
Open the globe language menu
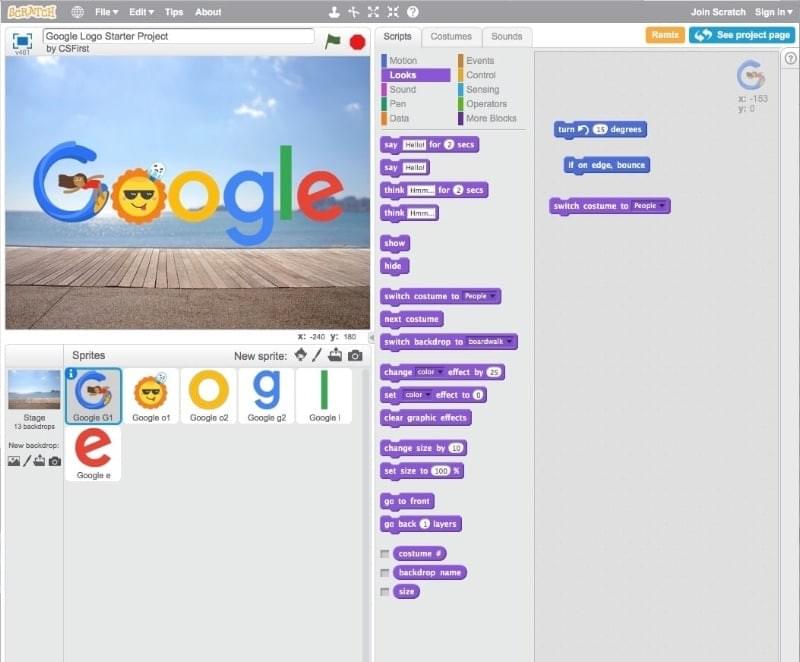click(78, 12)
